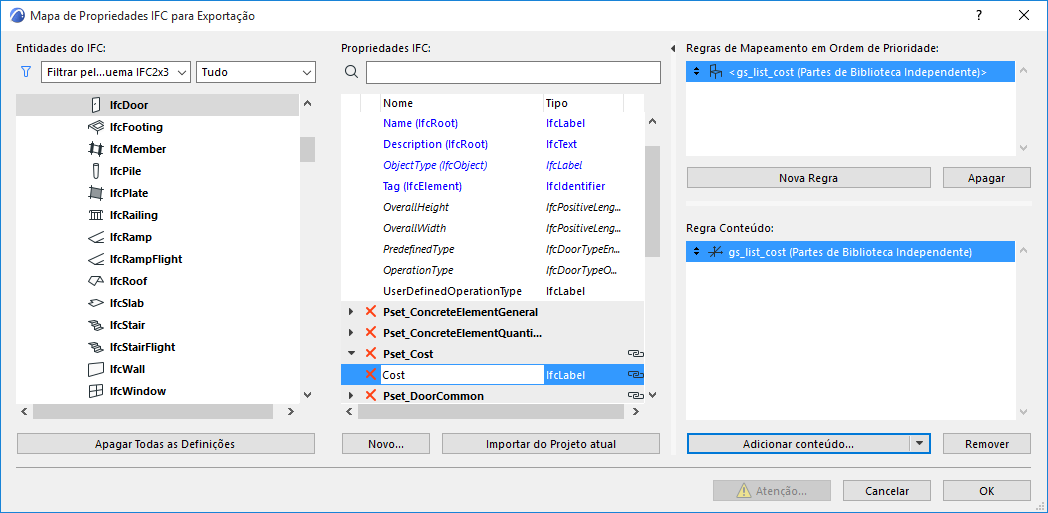
Task: Click the search magnifier icon
Action: pyautogui.click(x=351, y=72)
